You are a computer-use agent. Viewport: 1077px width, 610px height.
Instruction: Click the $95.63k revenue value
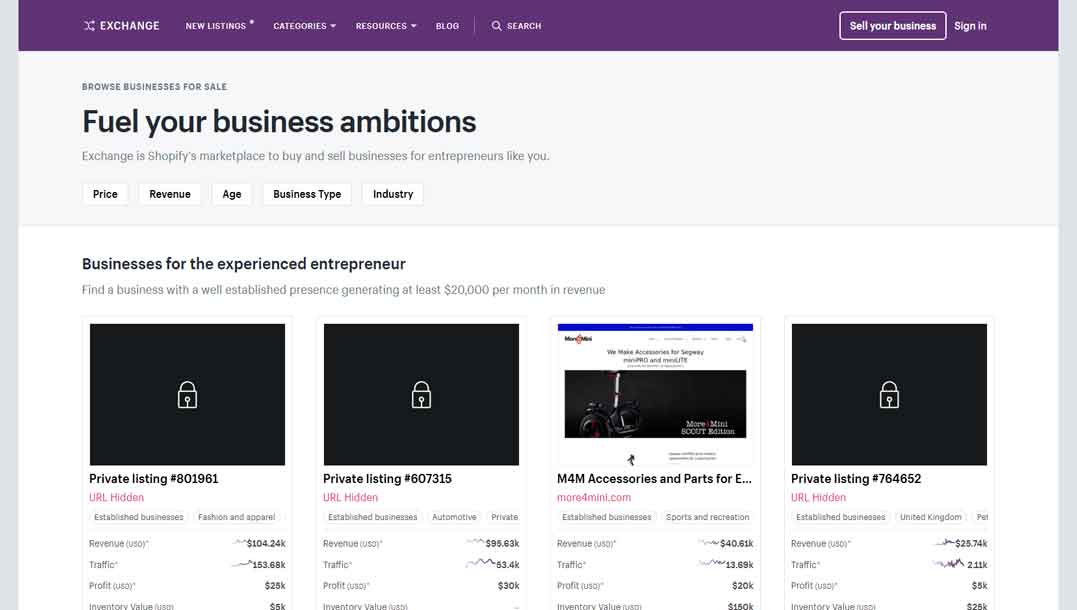pyautogui.click(x=502, y=543)
